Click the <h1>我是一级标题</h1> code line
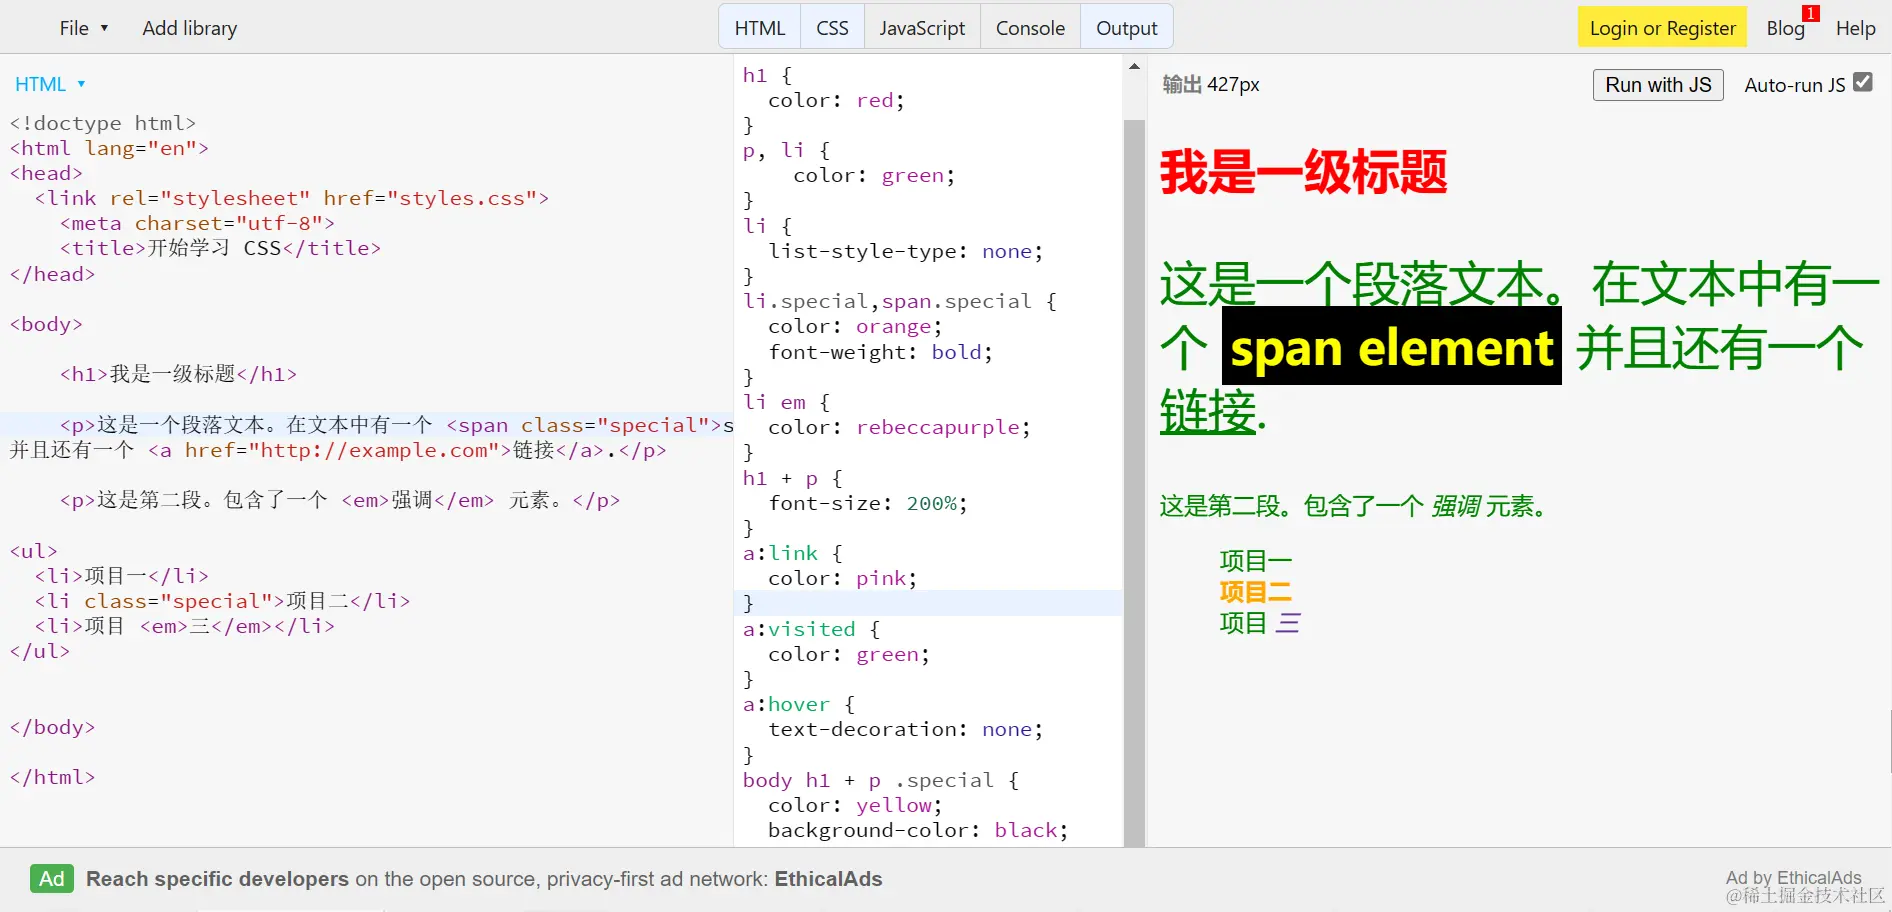 pos(178,374)
